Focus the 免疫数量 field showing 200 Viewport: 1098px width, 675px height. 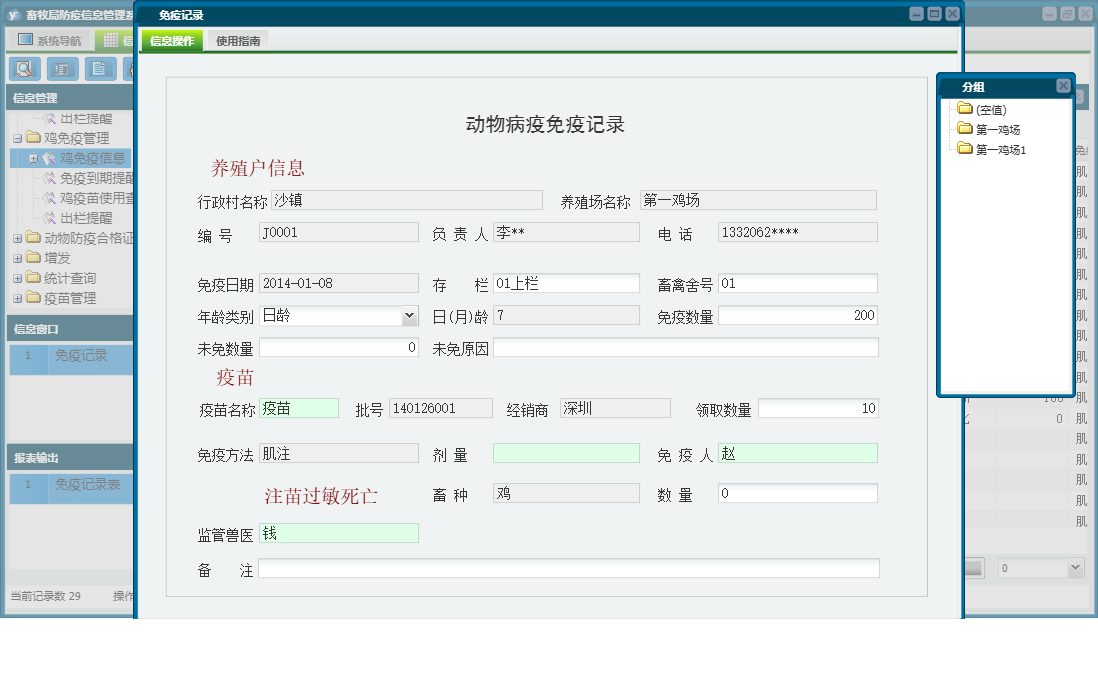pyautogui.click(x=797, y=316)
